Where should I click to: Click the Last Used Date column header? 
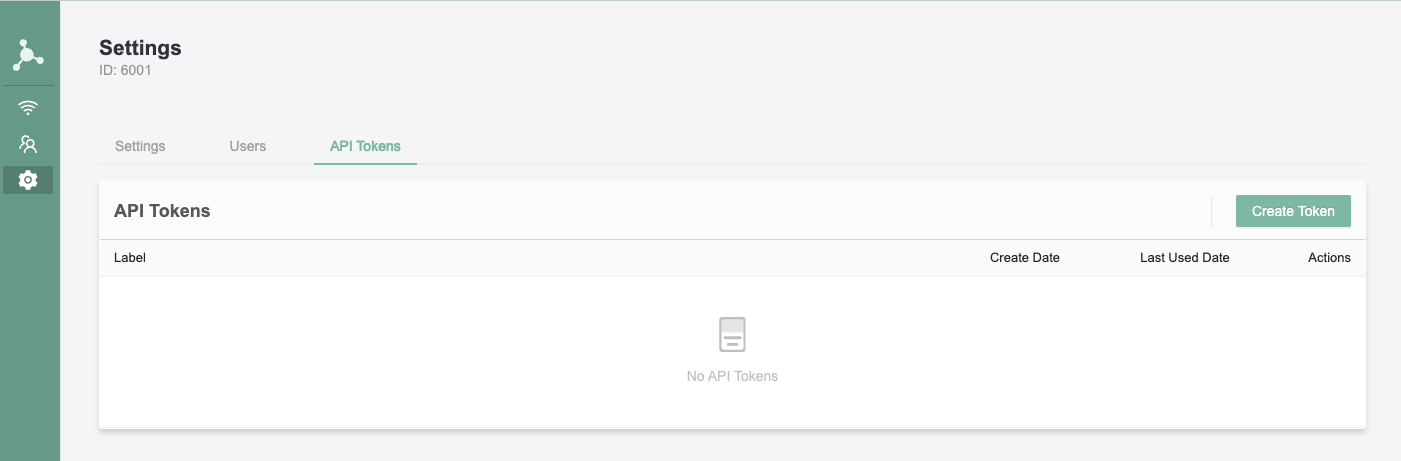[x=1184, y=258]
